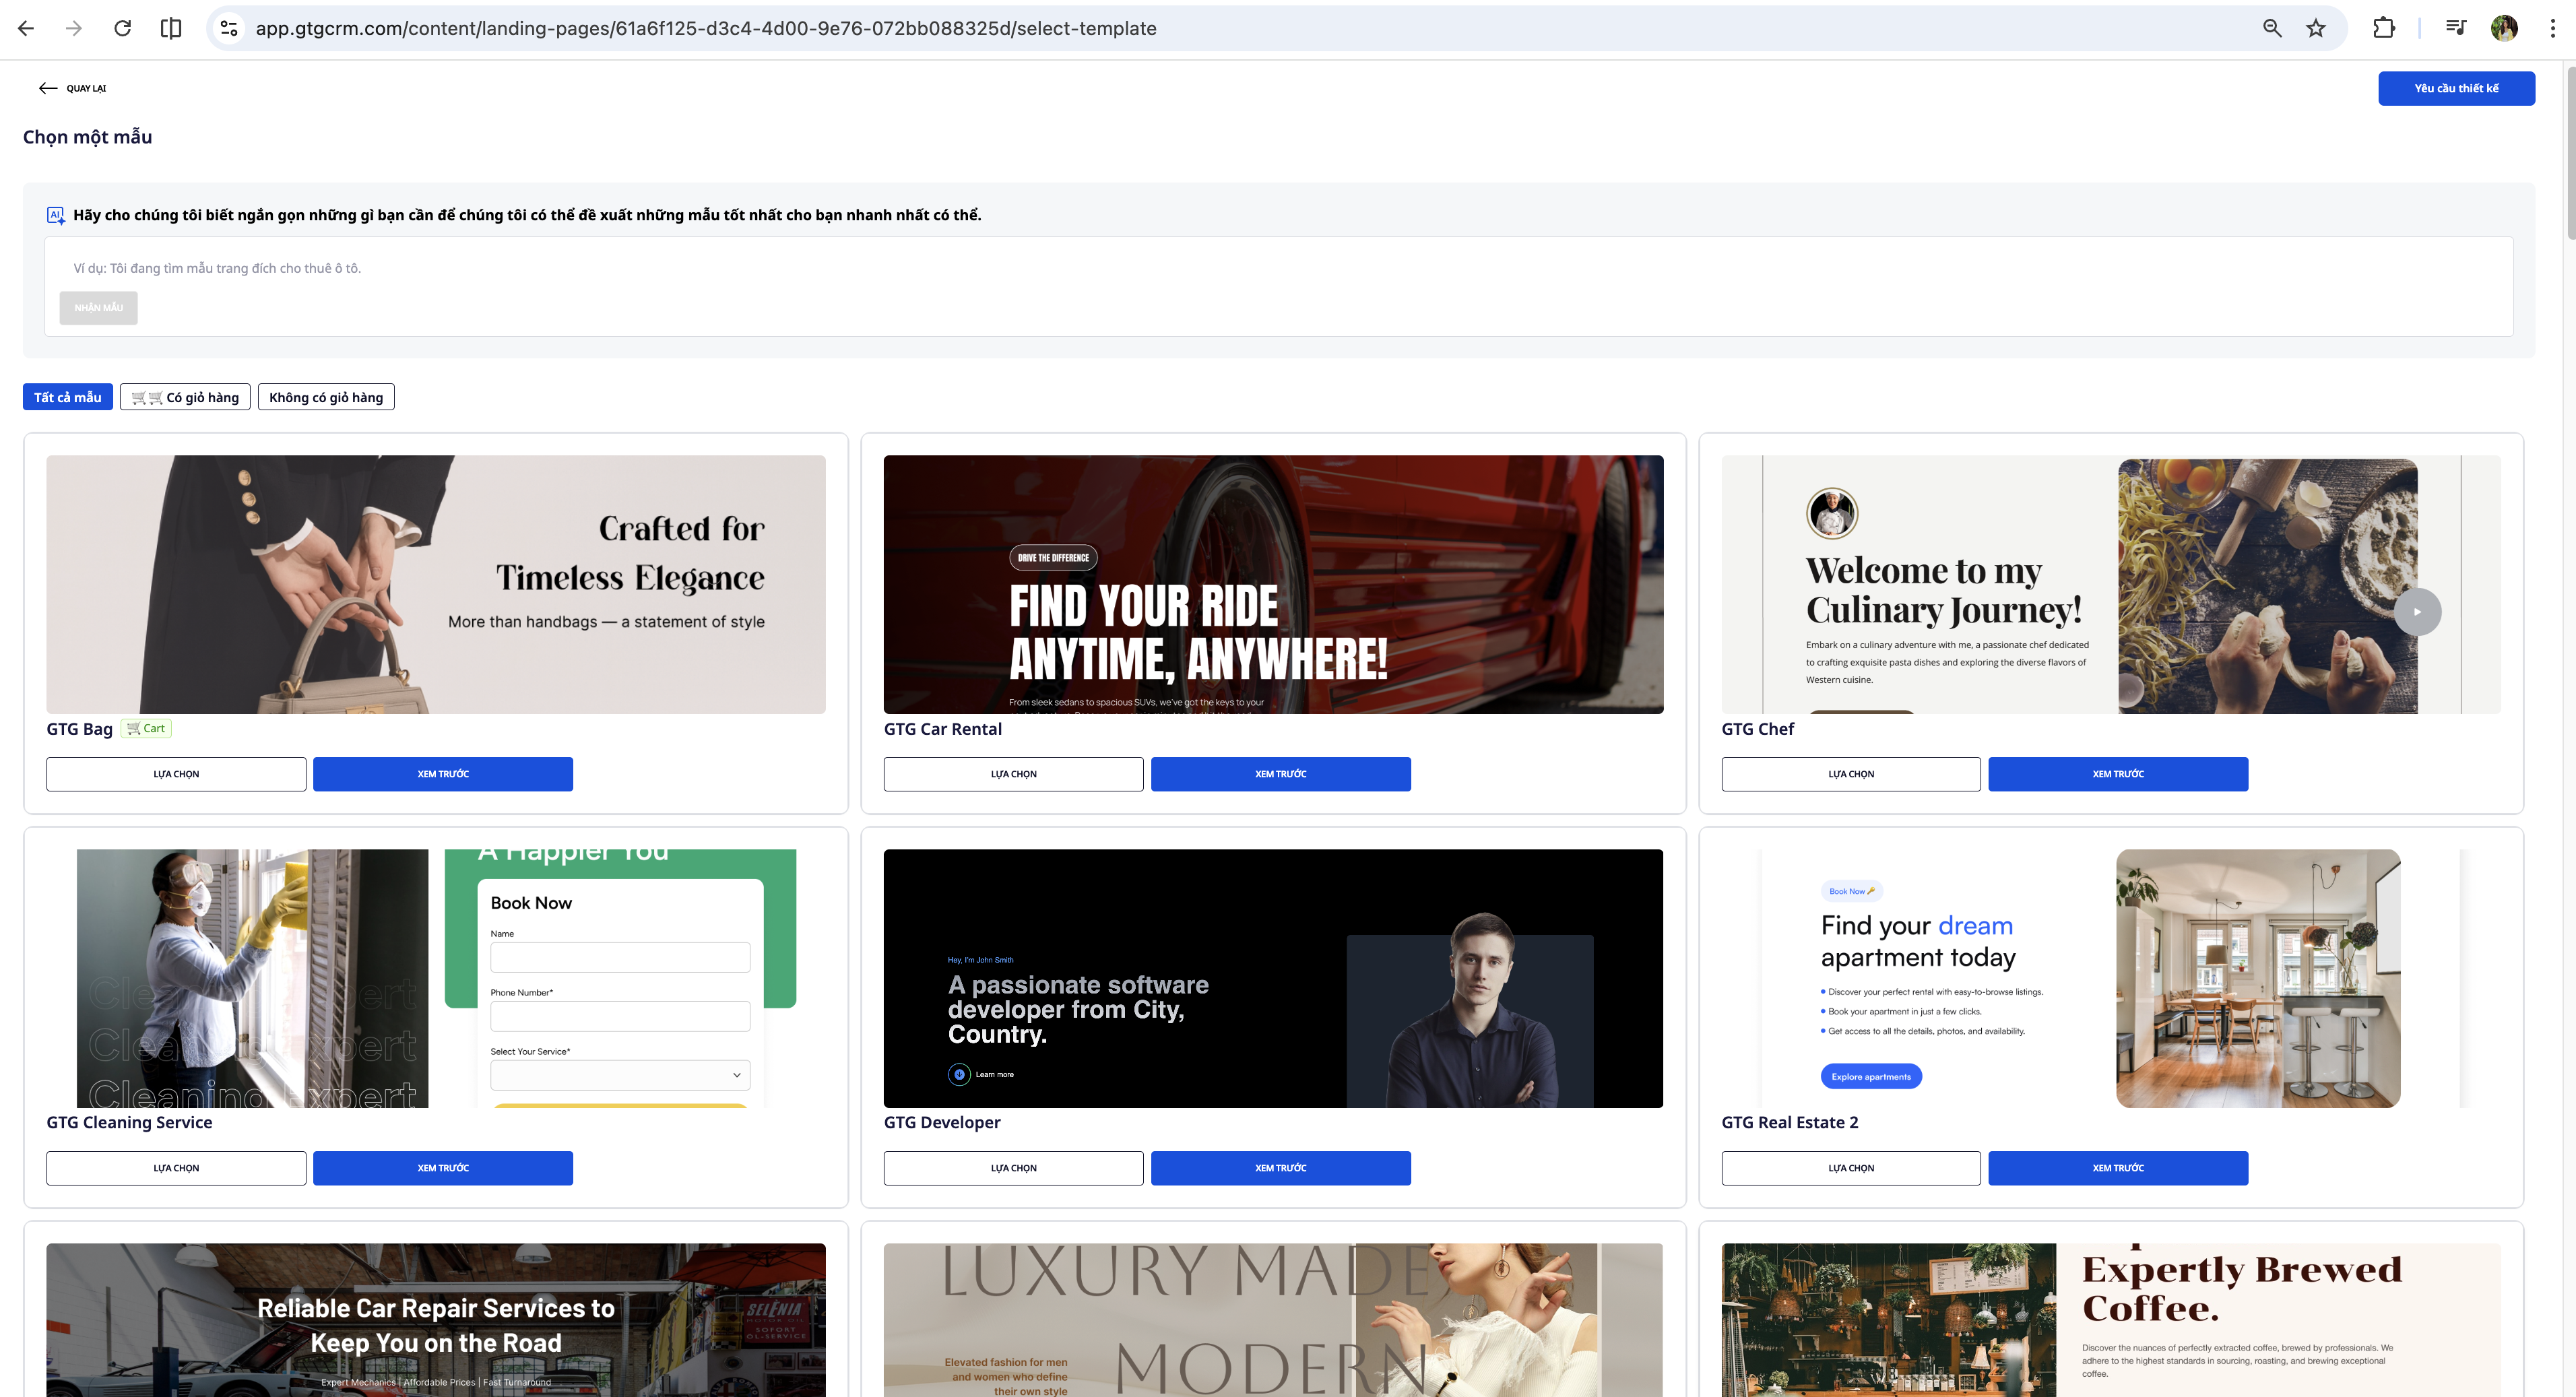Click the site information icon in address bar
The height and width of the screenshot is (1397, 2576).
point(229,28)
